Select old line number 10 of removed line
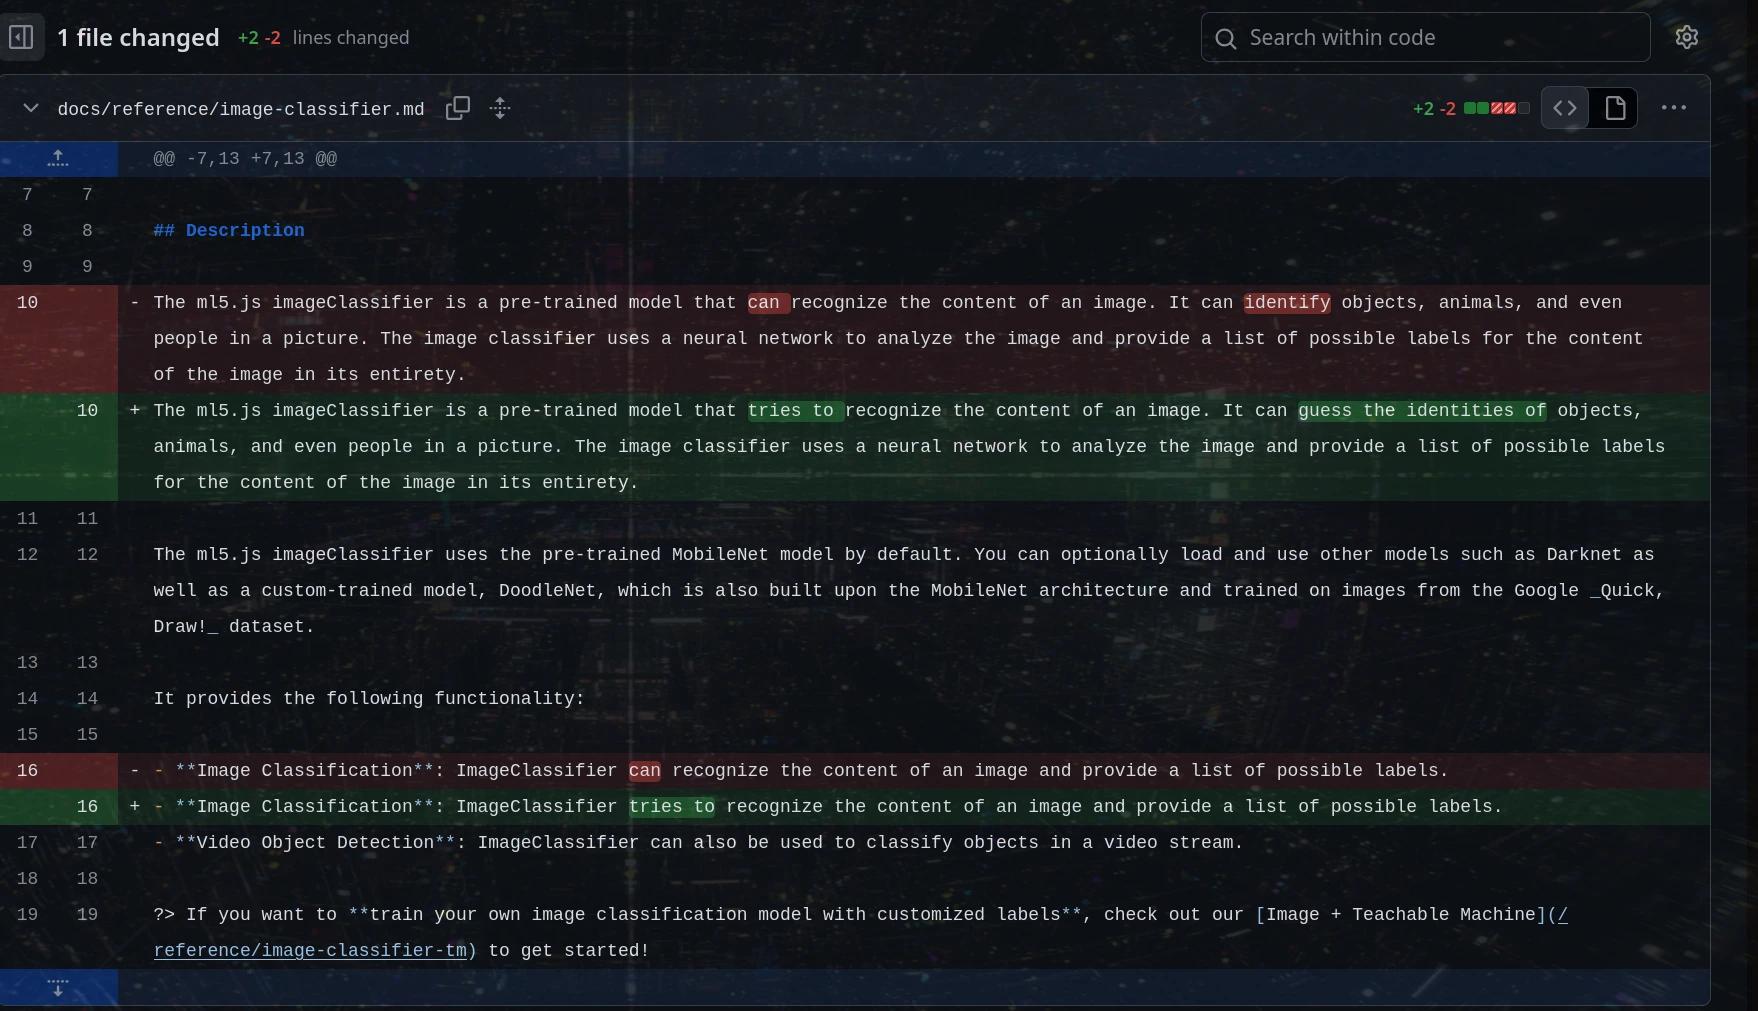The width and height of the screenshot is (1758, 1011). 27,303
